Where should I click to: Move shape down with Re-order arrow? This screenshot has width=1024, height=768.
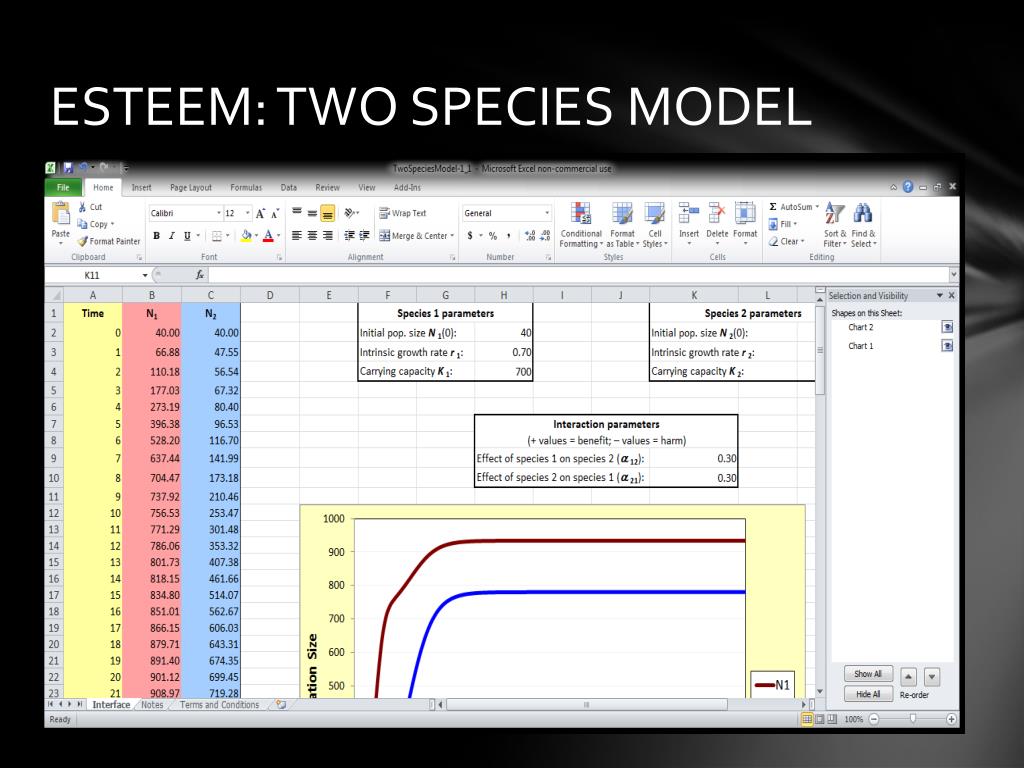tap(933, 677)
